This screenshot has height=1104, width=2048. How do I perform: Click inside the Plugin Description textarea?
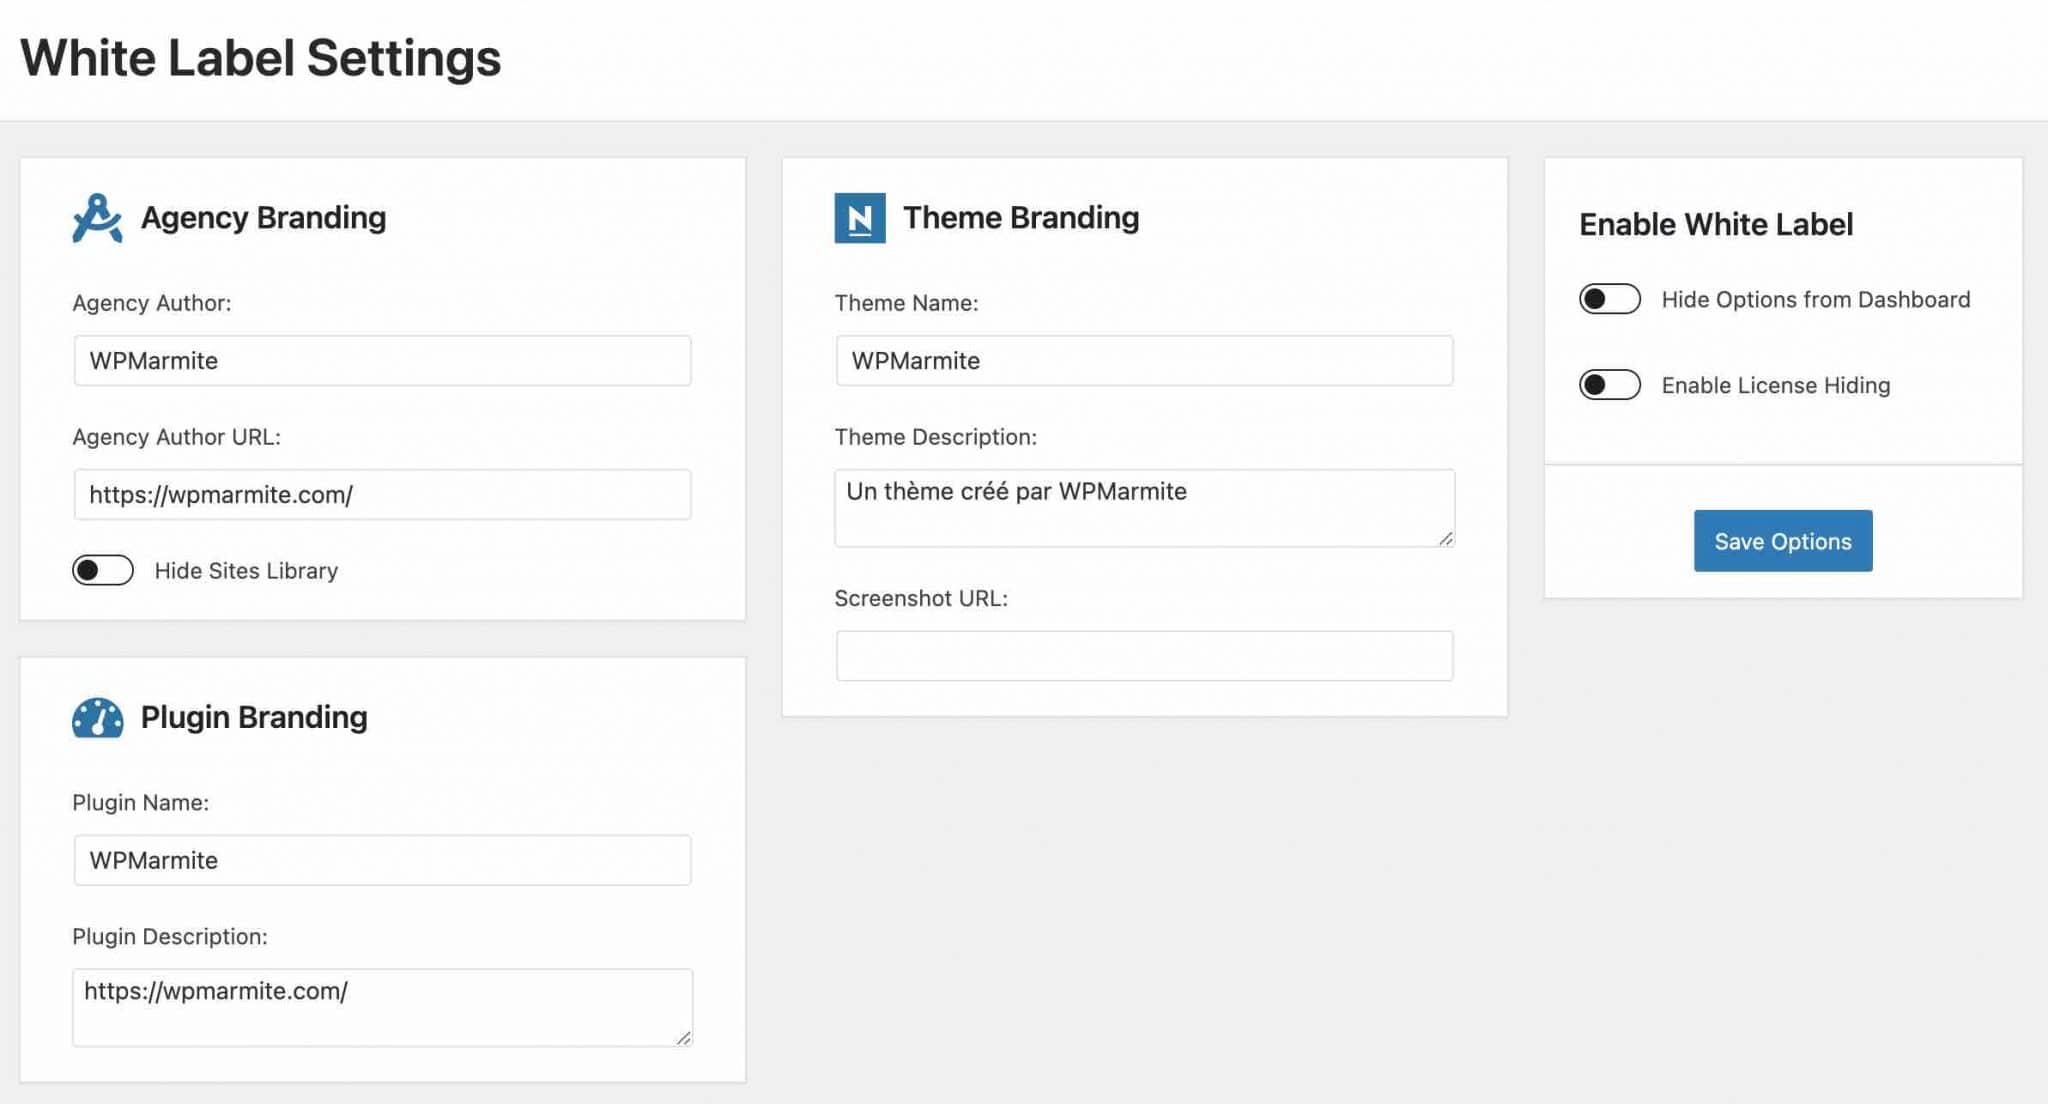click(x=382, y=1007)
